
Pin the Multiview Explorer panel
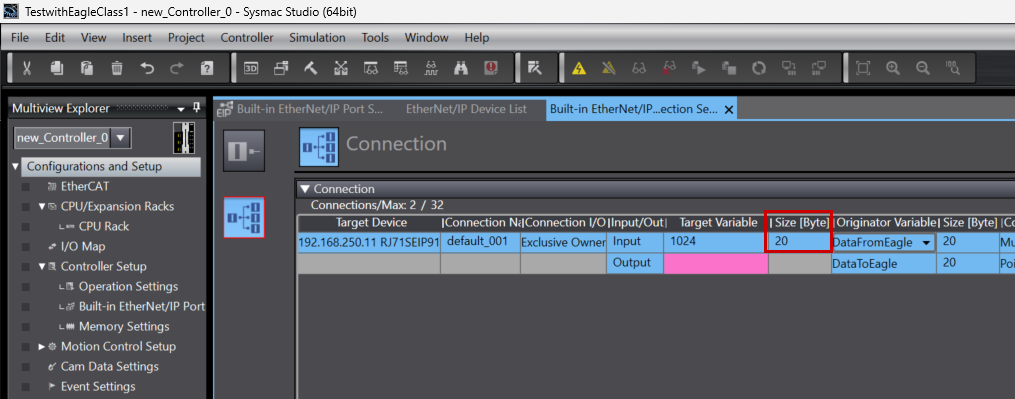(197, 108)
